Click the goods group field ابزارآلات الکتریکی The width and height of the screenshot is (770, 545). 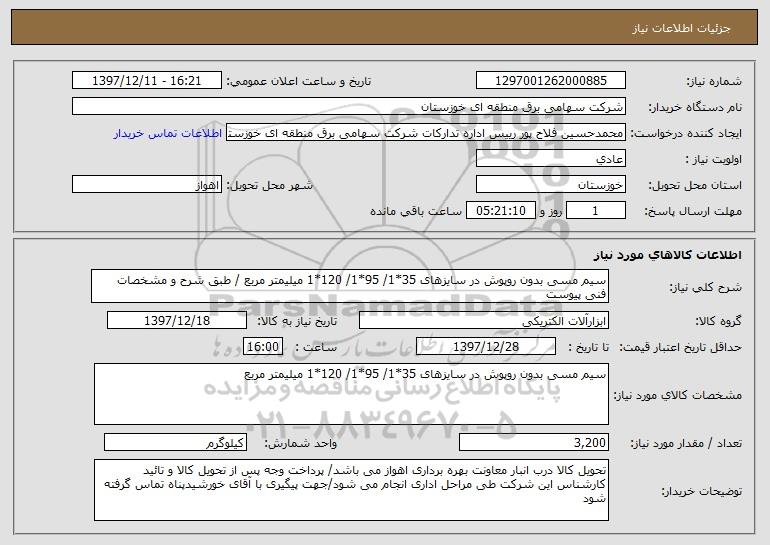484,321
